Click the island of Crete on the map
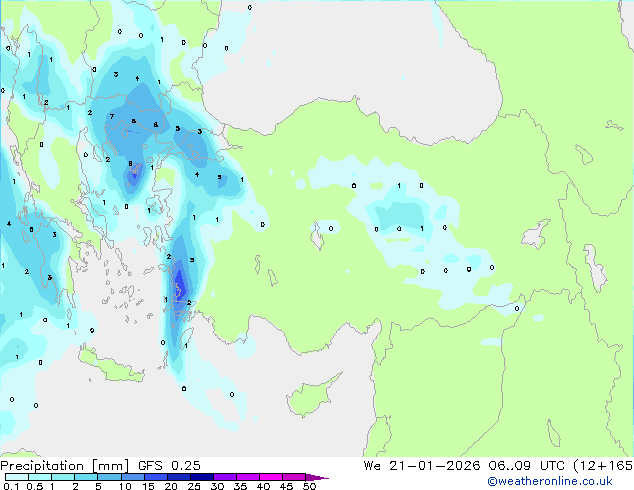This screenshot has width=634, height=490. coord(111,367)
